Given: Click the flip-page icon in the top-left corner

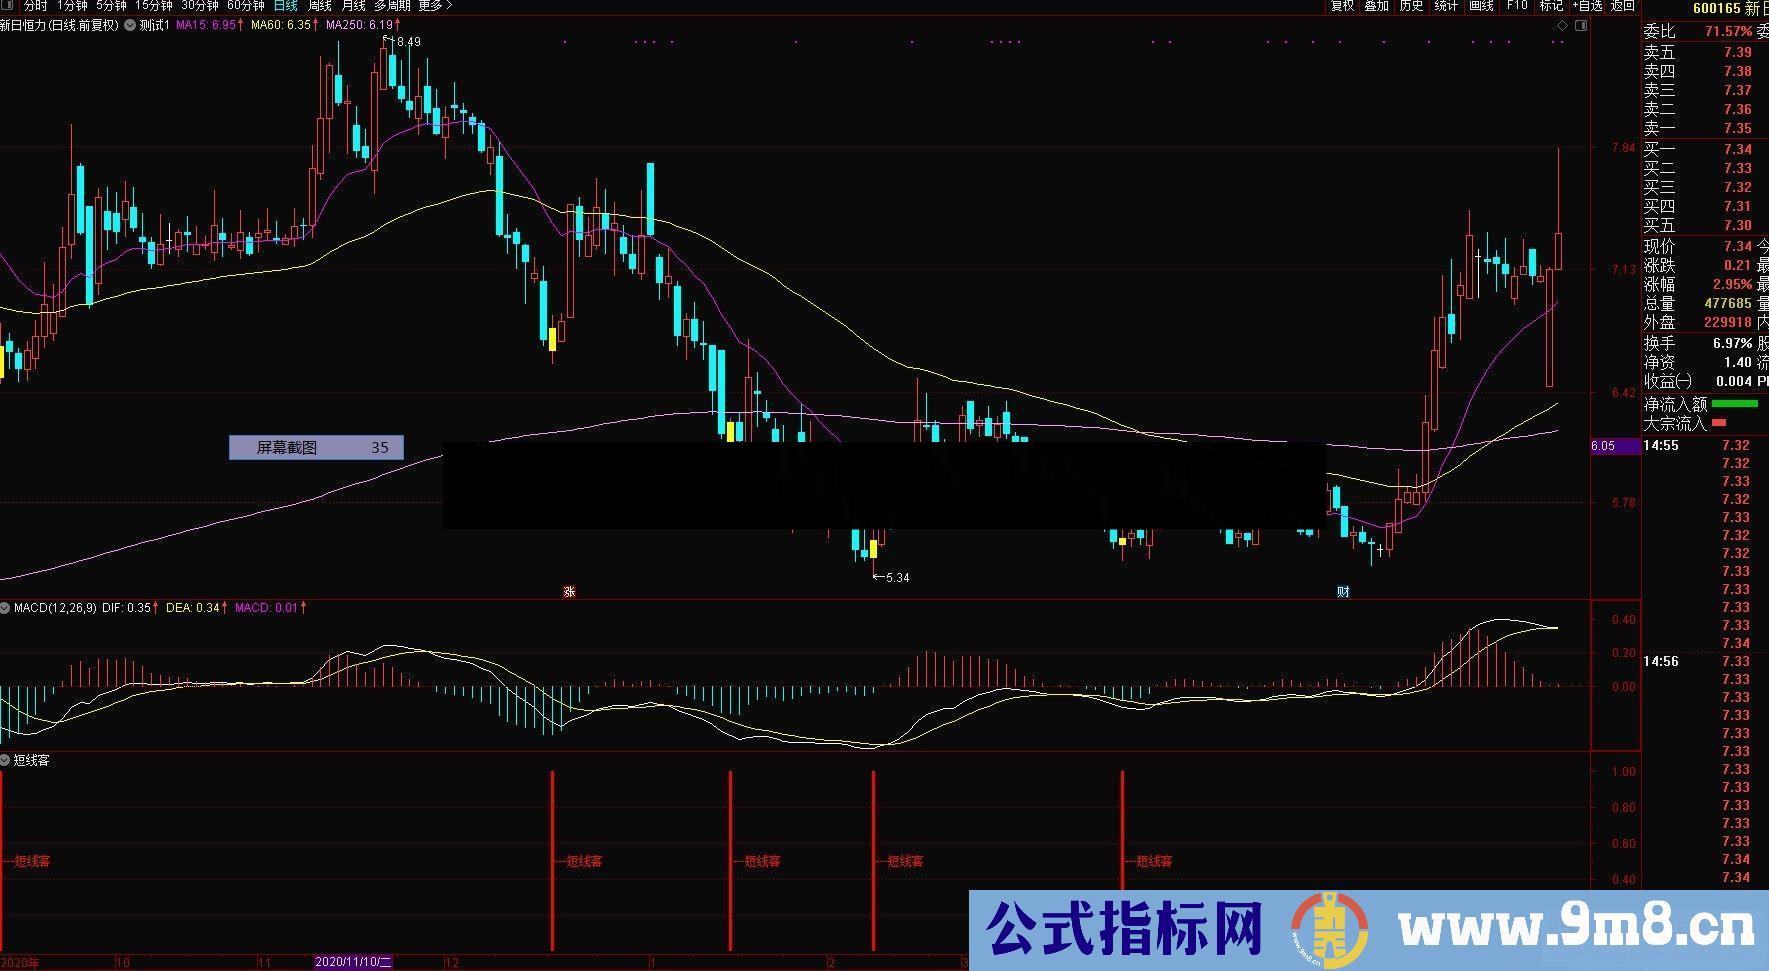Looking at the screenshot, I should (x=6, y=7).
